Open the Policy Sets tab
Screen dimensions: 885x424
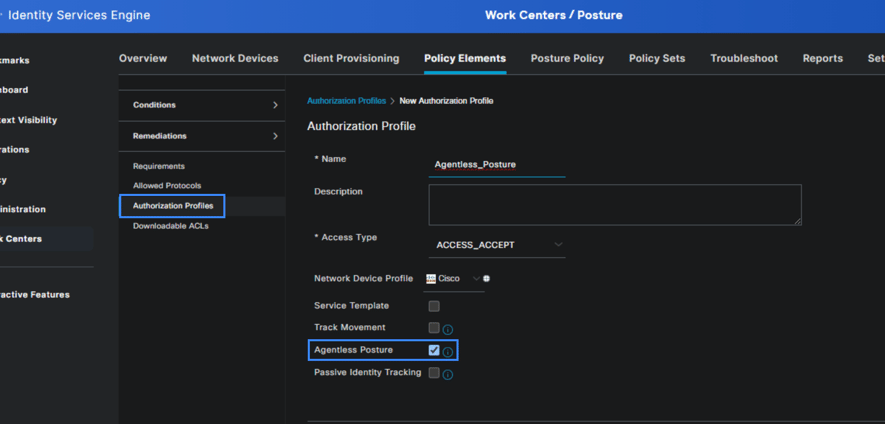click(x=657, y=58)
